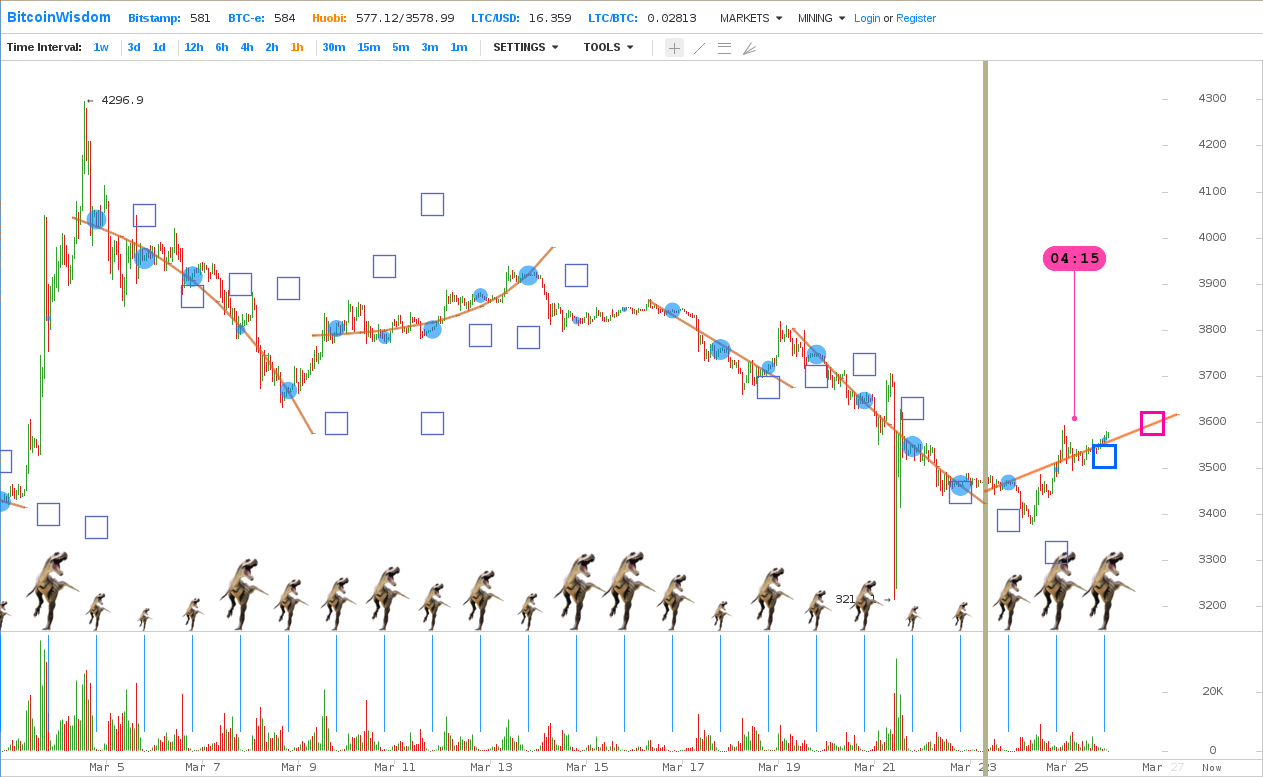Expand the SETTINGS dropdown menu
The width and height of the screenshot is (1263, 777).
click(525, 47)
